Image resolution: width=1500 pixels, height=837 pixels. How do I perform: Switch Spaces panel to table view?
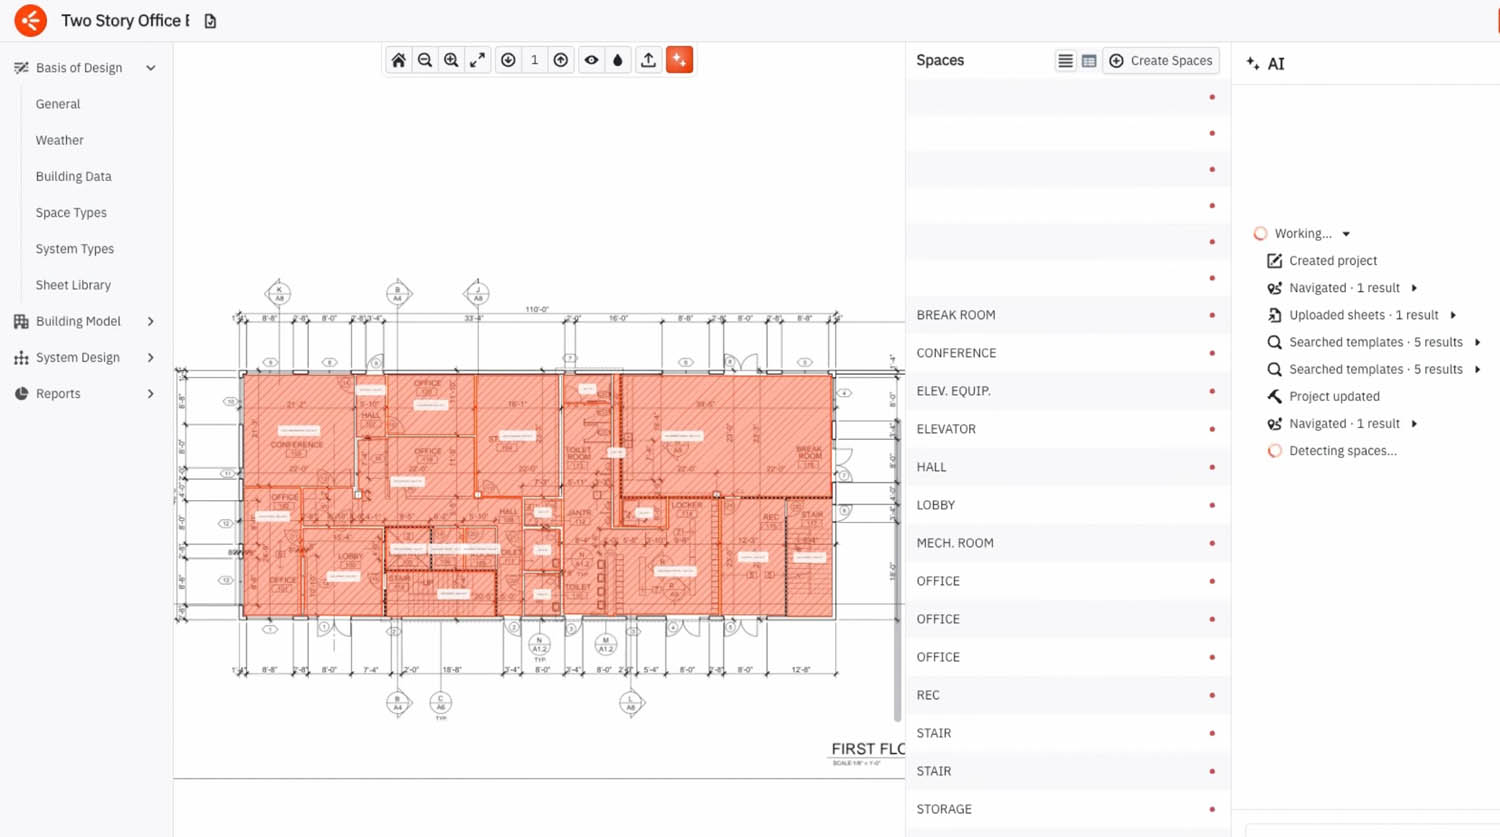click(1089, 61)
